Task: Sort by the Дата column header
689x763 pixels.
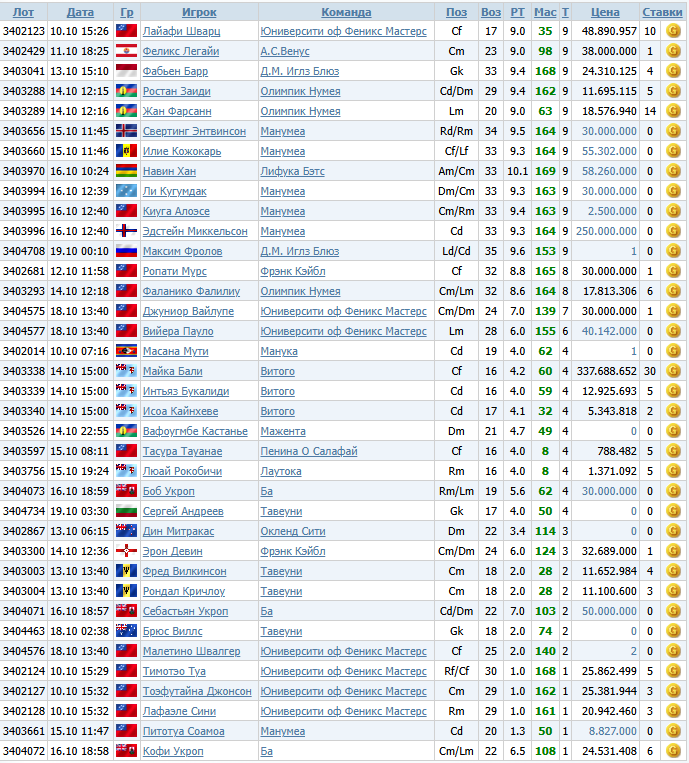Action: pyautogui.click(x=80, y=12)
